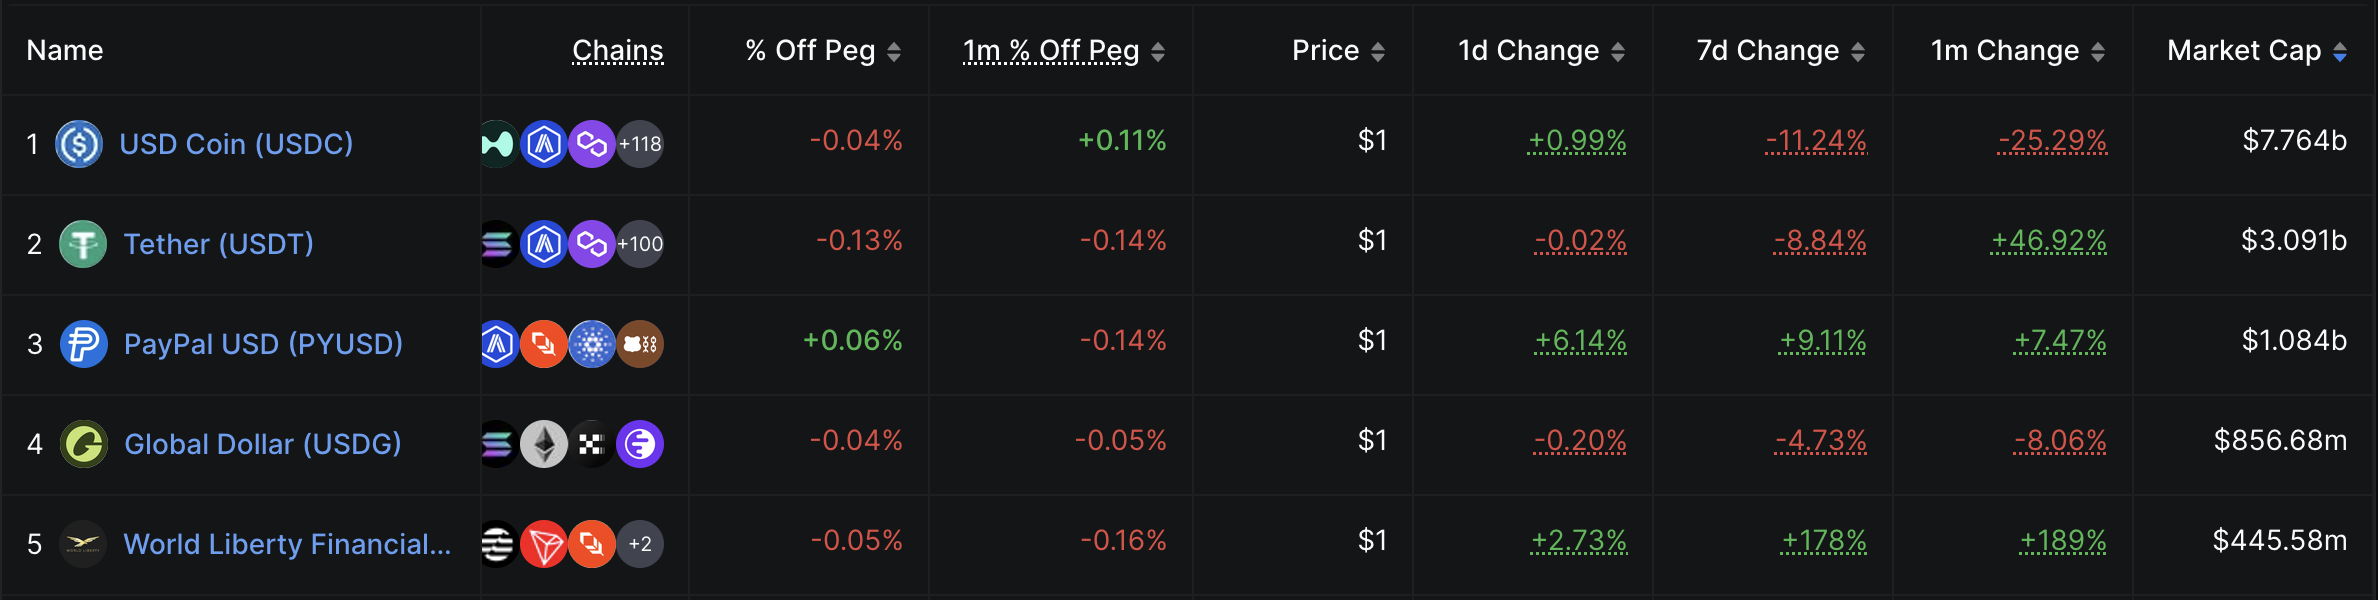Click the Chains column header
The width and height of the screenshot is (2378, 600).
click(x=618, y=50)
